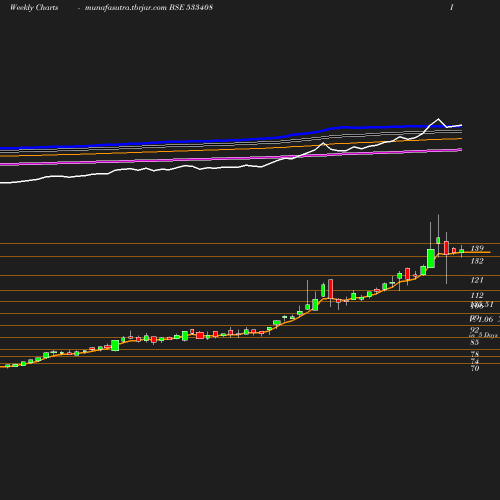The image size is (500, 500).
Task: Select the 121 price level label
Action: tap(477, 280)
